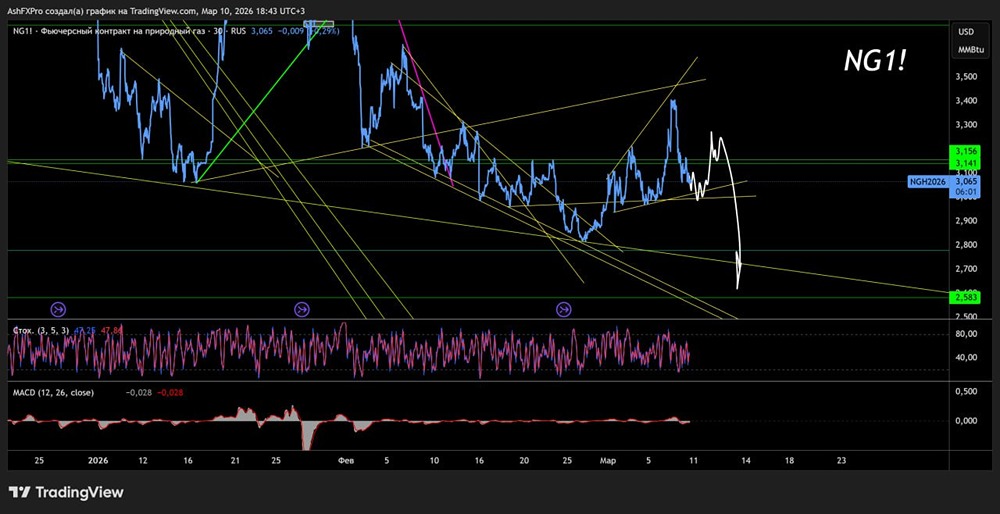
Task: Click the event marker icon nearest 25 February
Action: pyautogui.click(x=563, y=310)
